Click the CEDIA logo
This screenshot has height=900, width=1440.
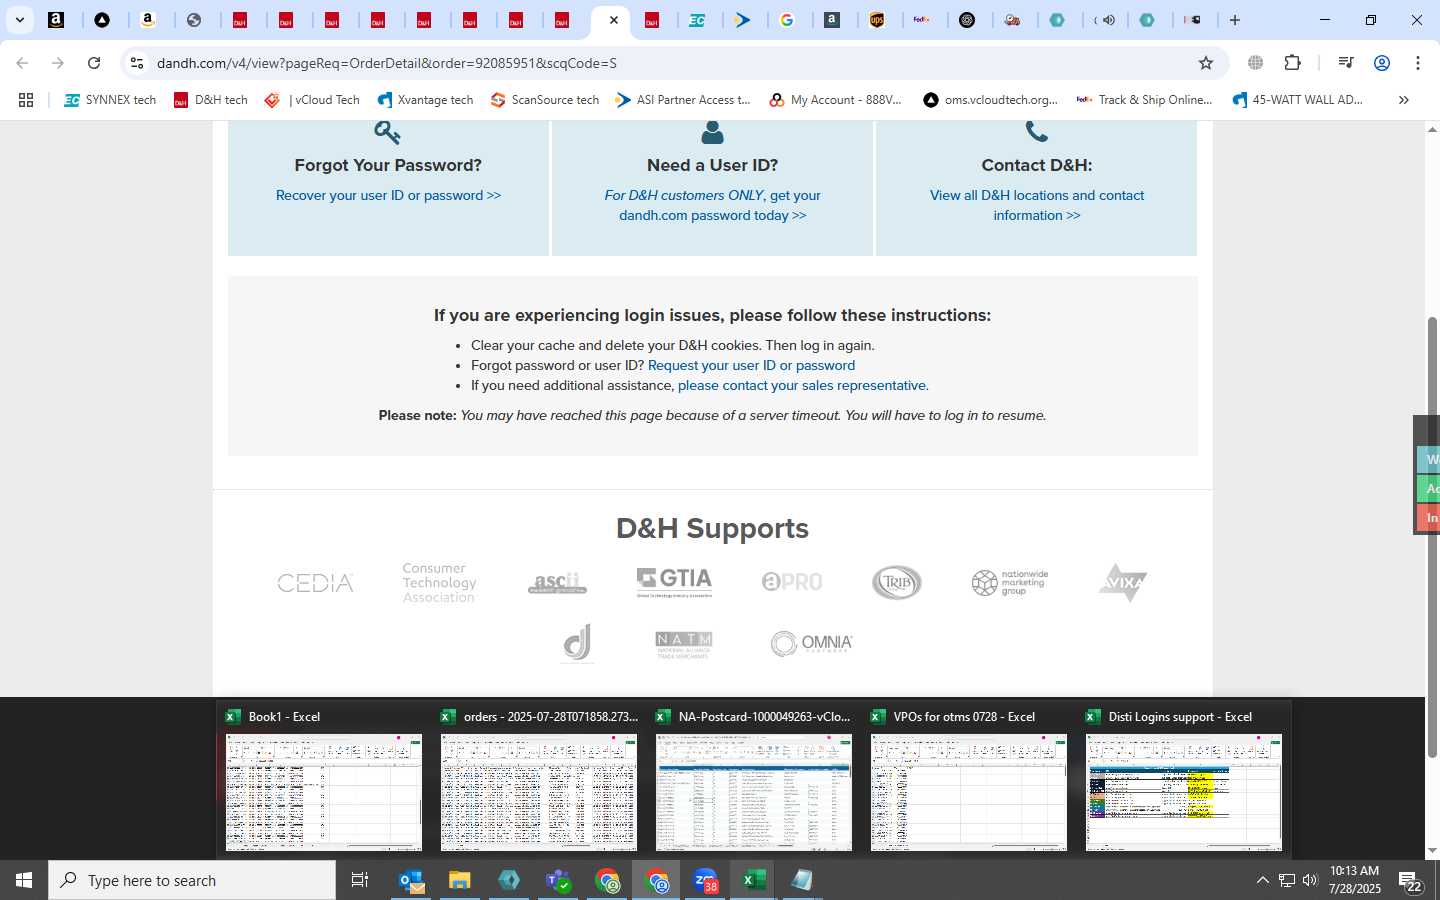pyautogui.click(x=315, y=582)
